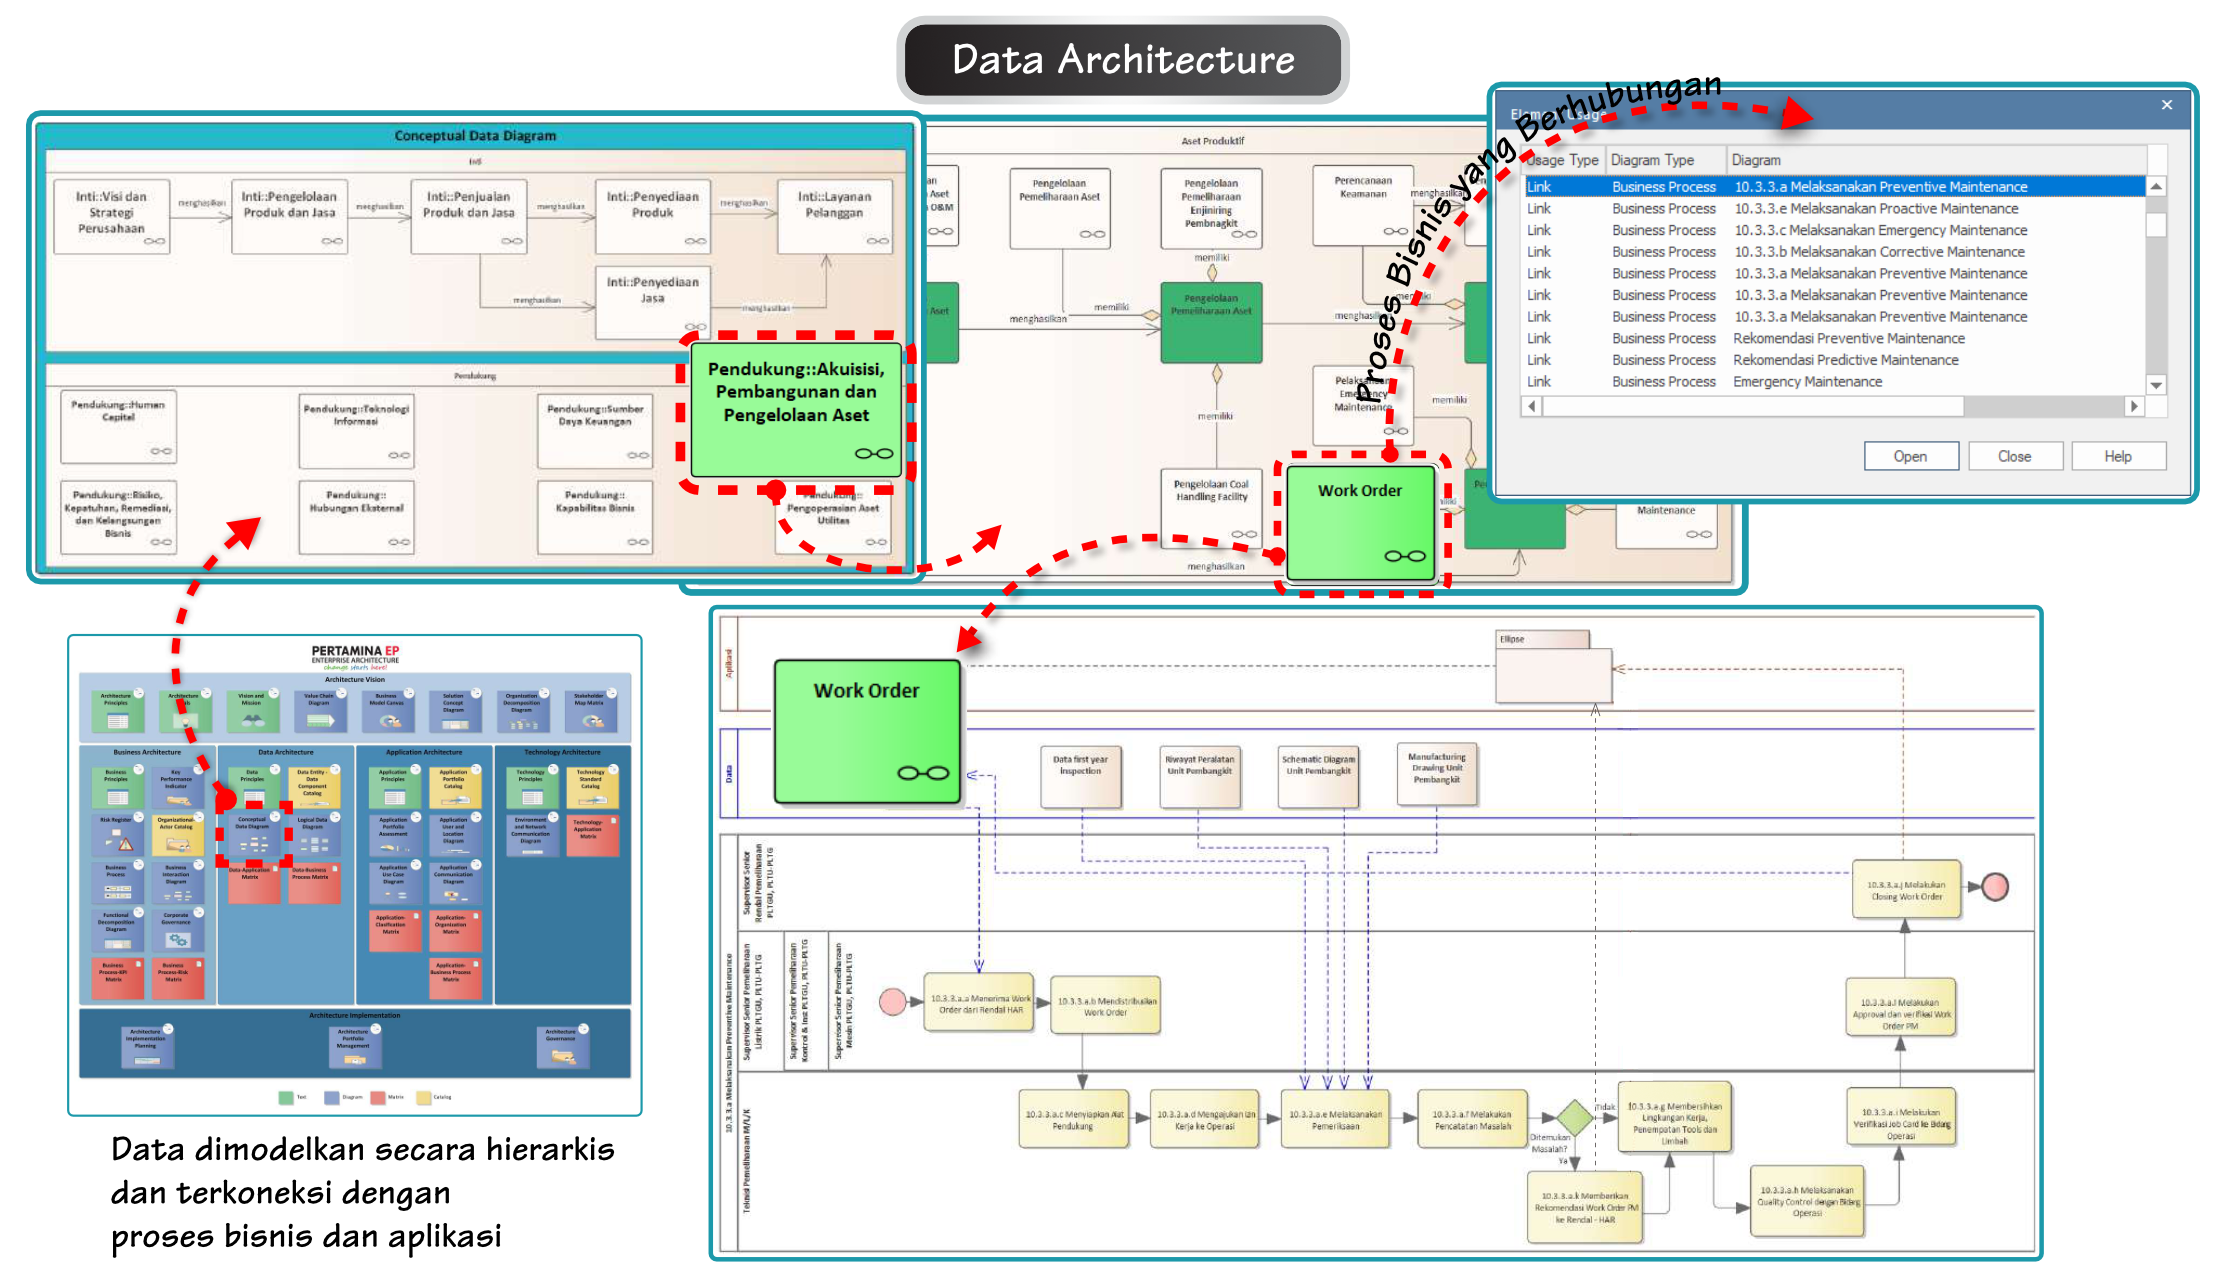Select Riwayat Peralatan Unit Pembangkit data object
Image resolution: width=2226 pixels, height=1282 pixels.
pyautogui.click(x=1200, y=775)
